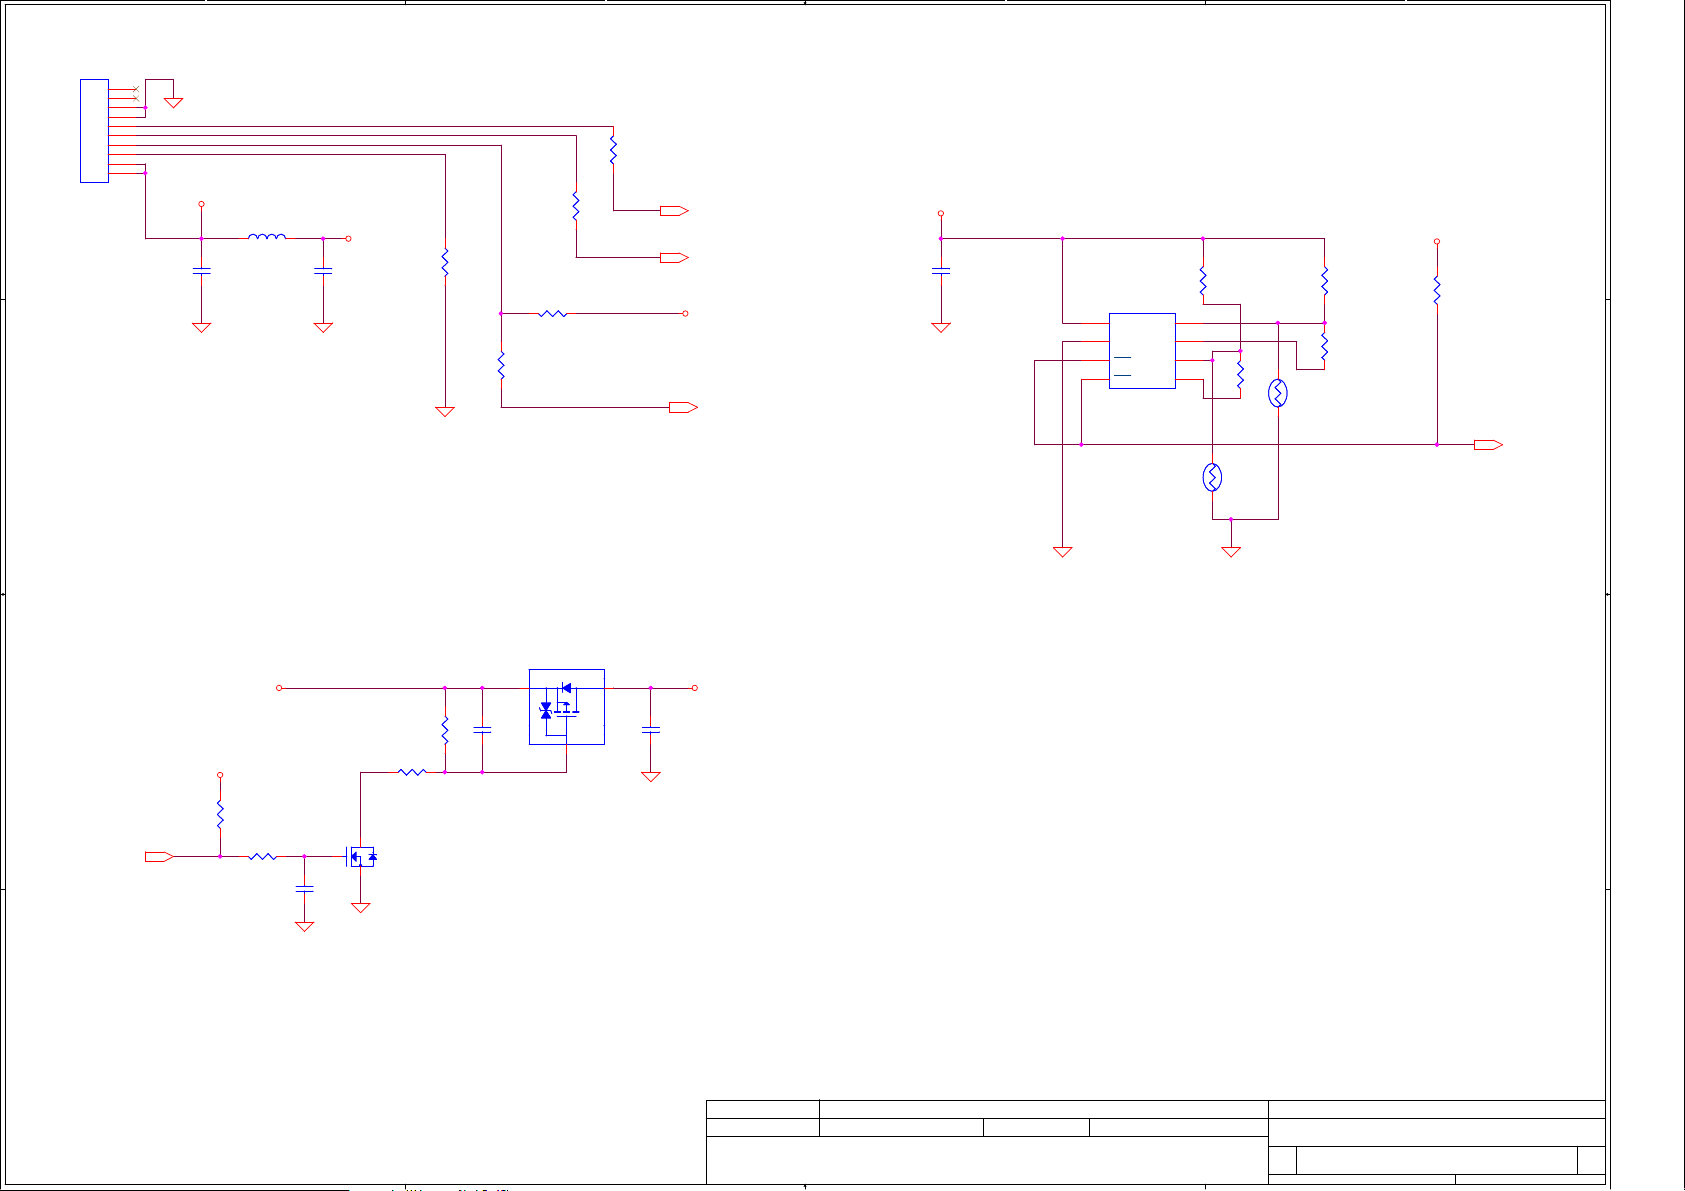Click the small MOSFET near the input port

tap(362, 857)
